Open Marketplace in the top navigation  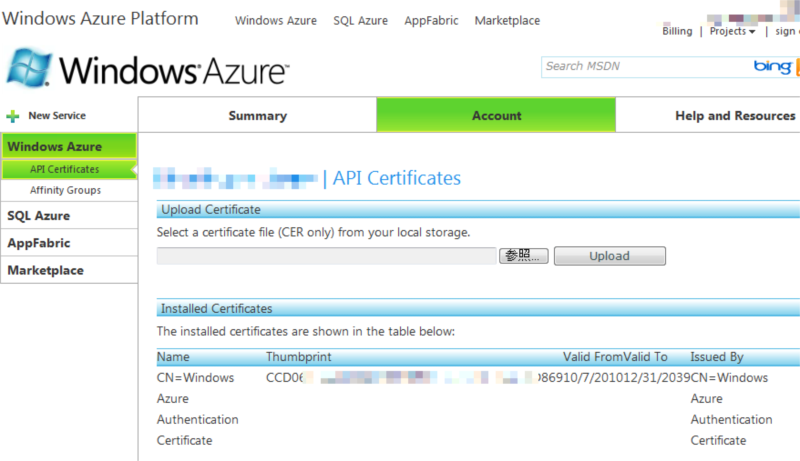point(507,20)
